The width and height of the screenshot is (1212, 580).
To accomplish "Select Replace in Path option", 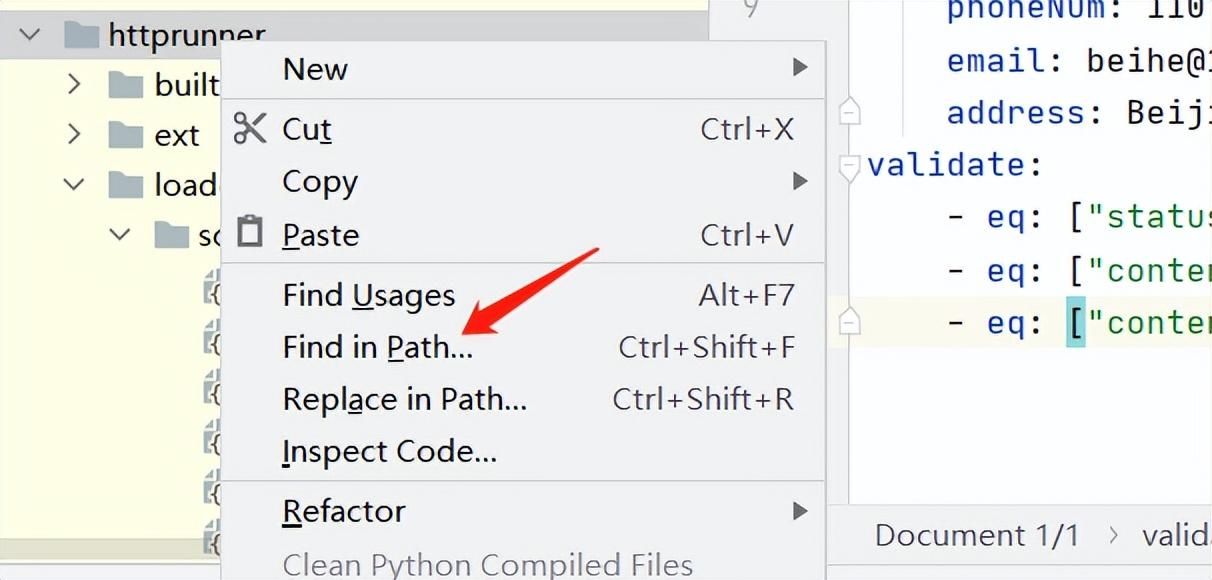I will pyautogui.click(x=404, y=399).
